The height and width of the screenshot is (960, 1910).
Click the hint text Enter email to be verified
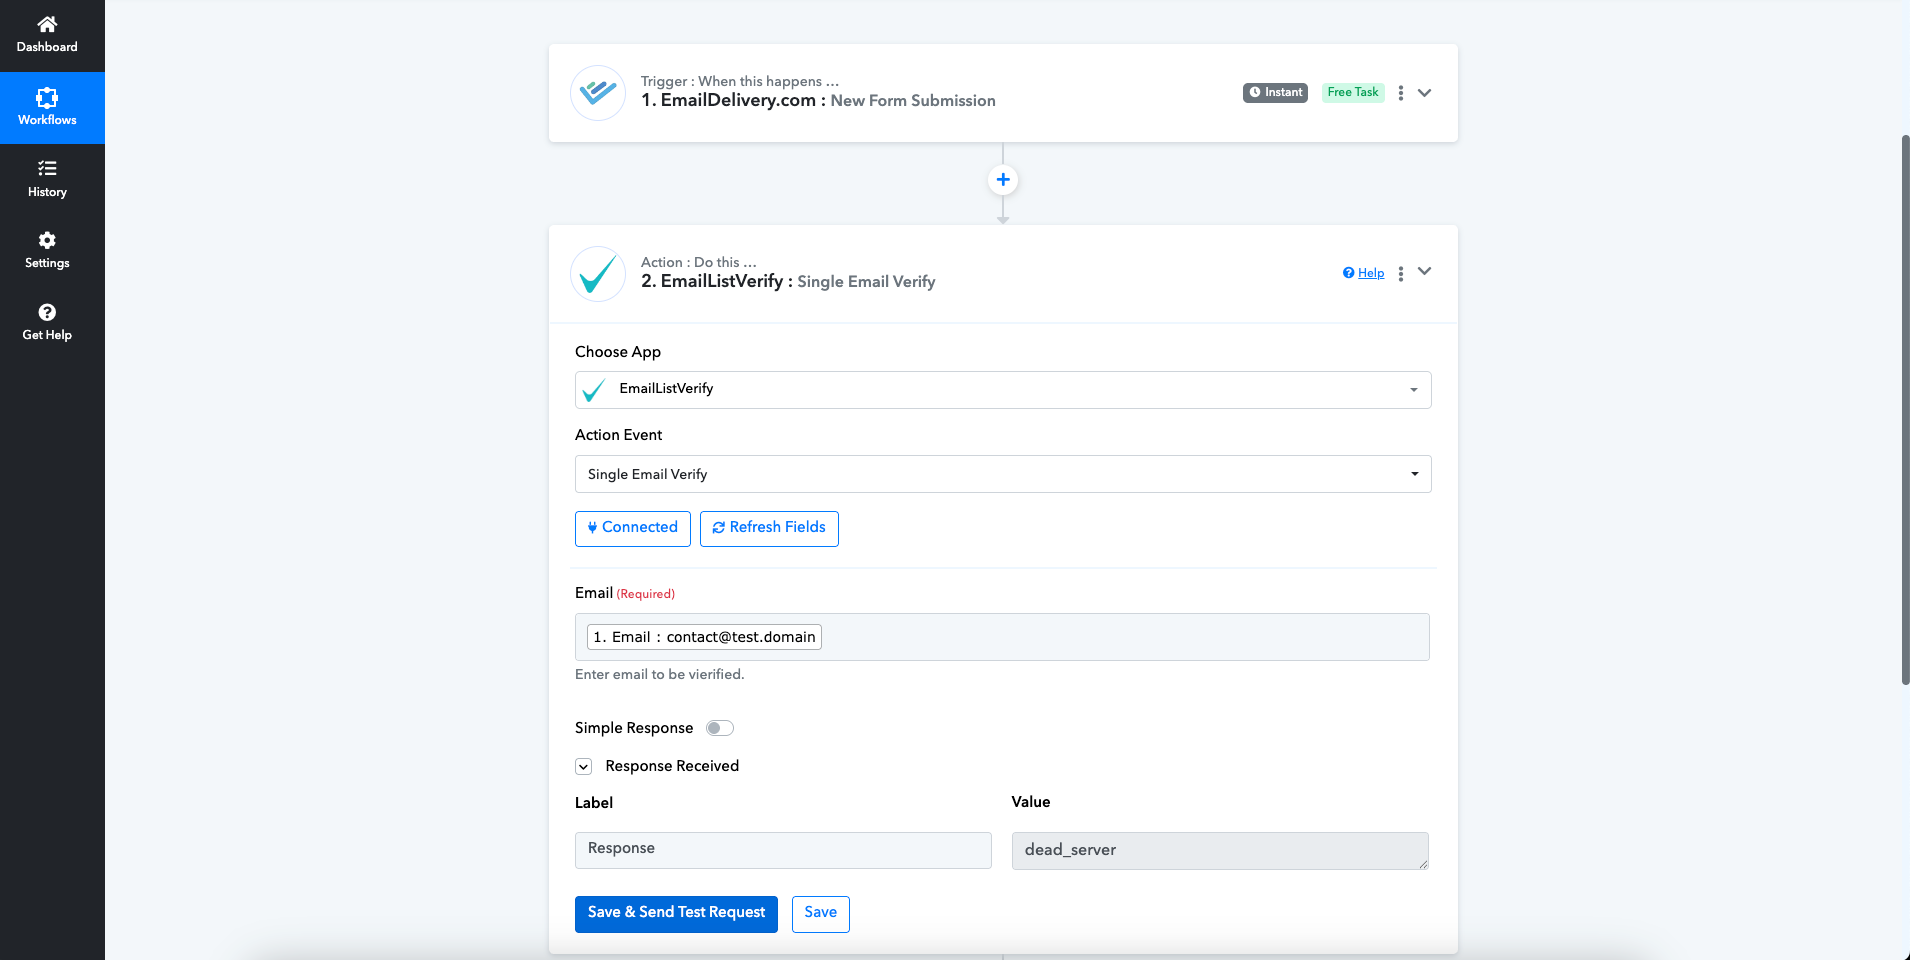coord(660,675)
